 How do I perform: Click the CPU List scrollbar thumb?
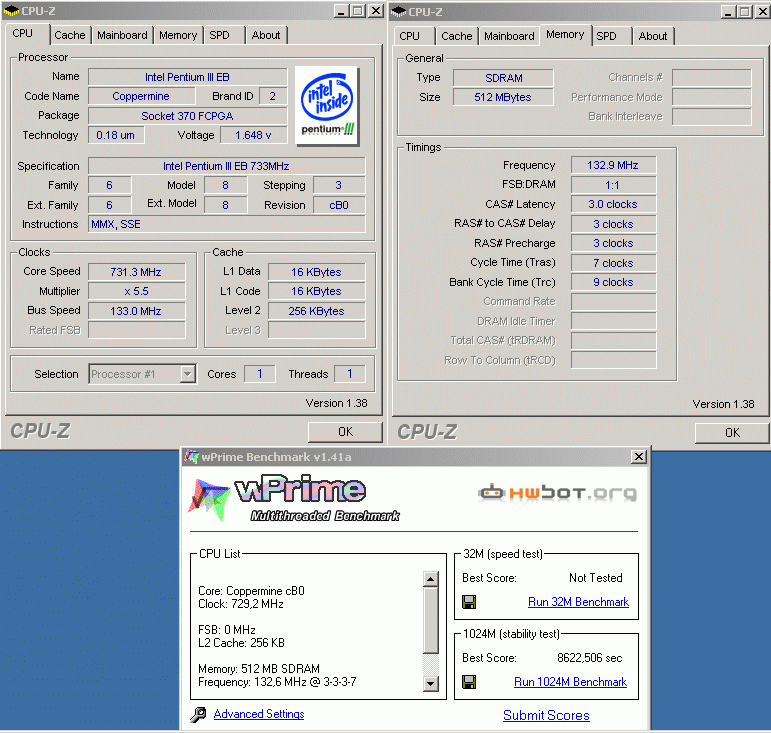(431, 620)
